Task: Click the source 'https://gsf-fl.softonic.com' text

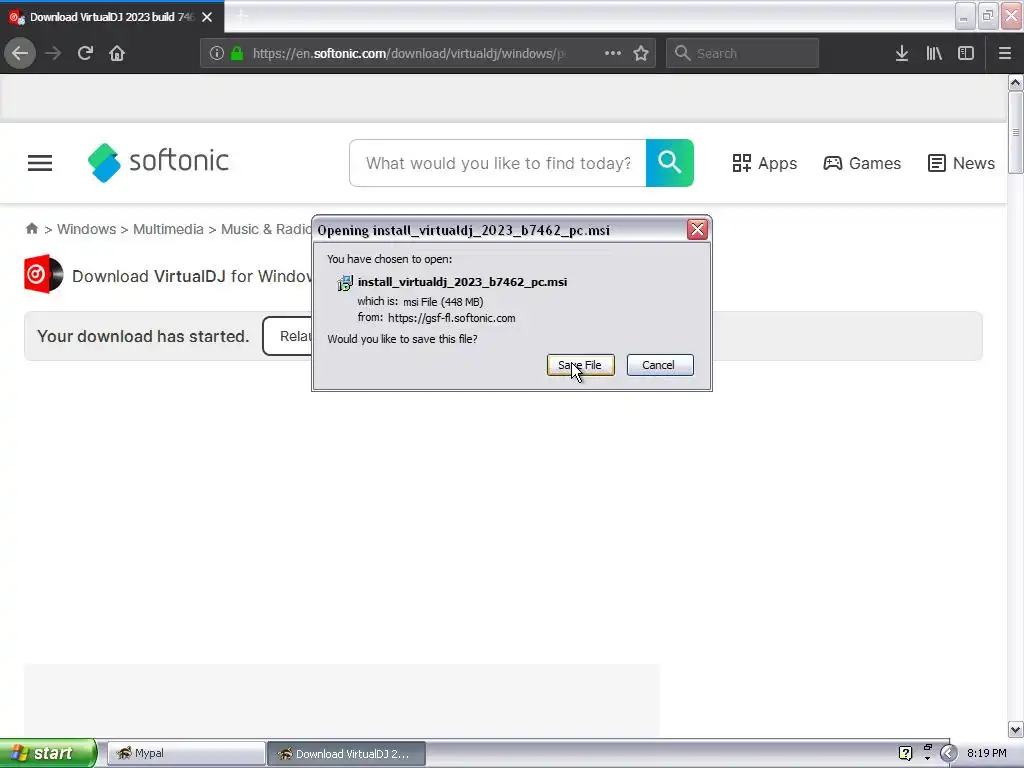Action: pos(451,318)
